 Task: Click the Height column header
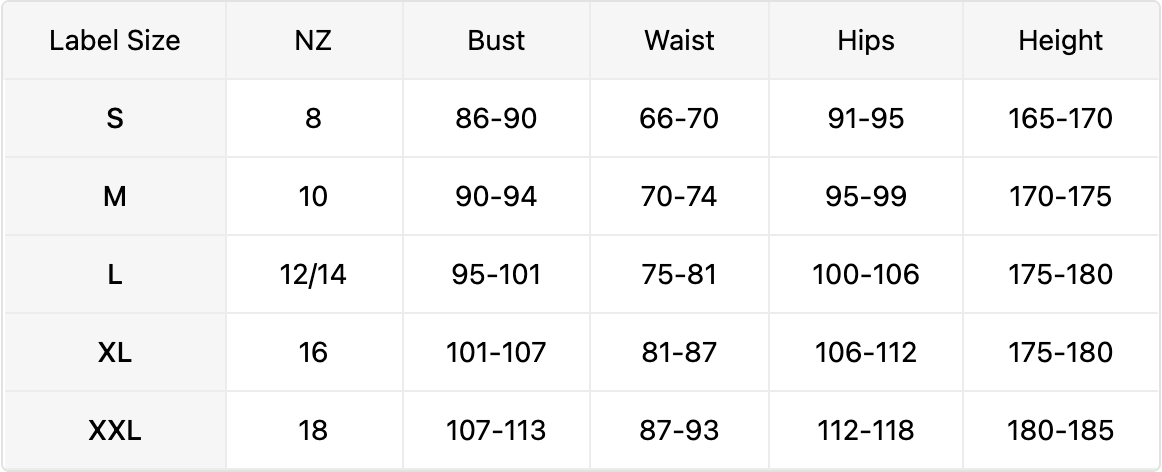(x=1060, y=41)
